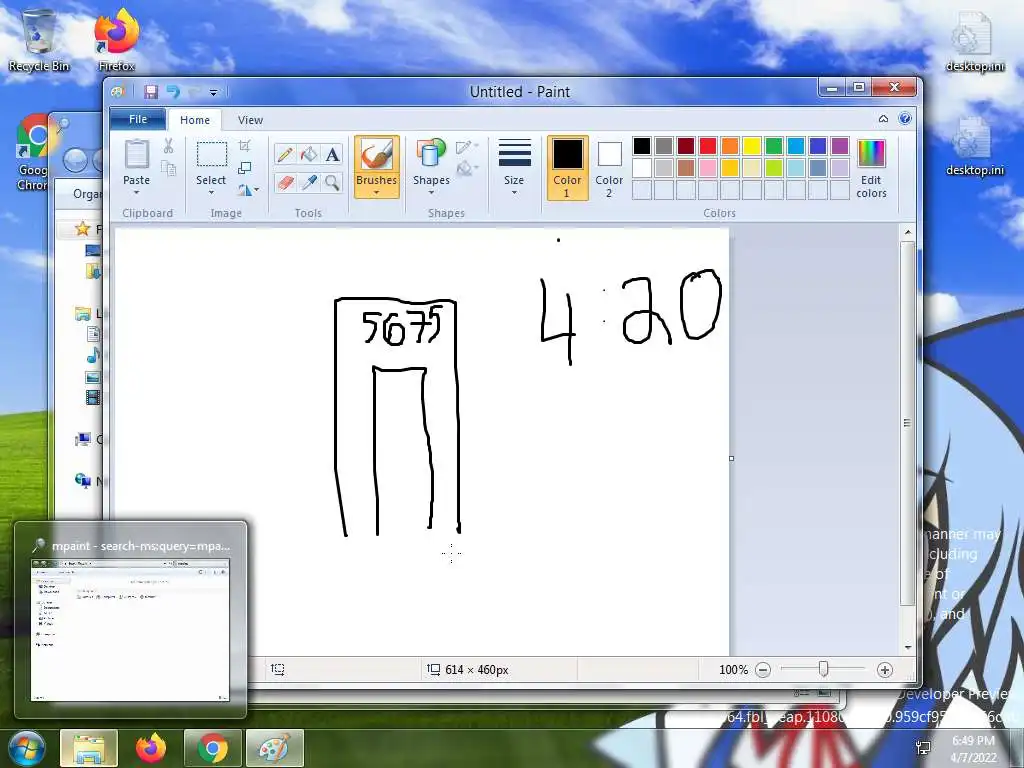The width and height of the screenshot is (1024, 768).
Task: Click the Cut scissors icon
Action: click(168, 146)
